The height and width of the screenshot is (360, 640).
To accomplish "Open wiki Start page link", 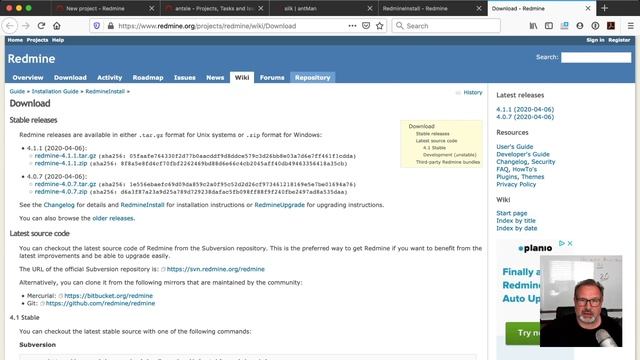I will (x=511, y=213).
